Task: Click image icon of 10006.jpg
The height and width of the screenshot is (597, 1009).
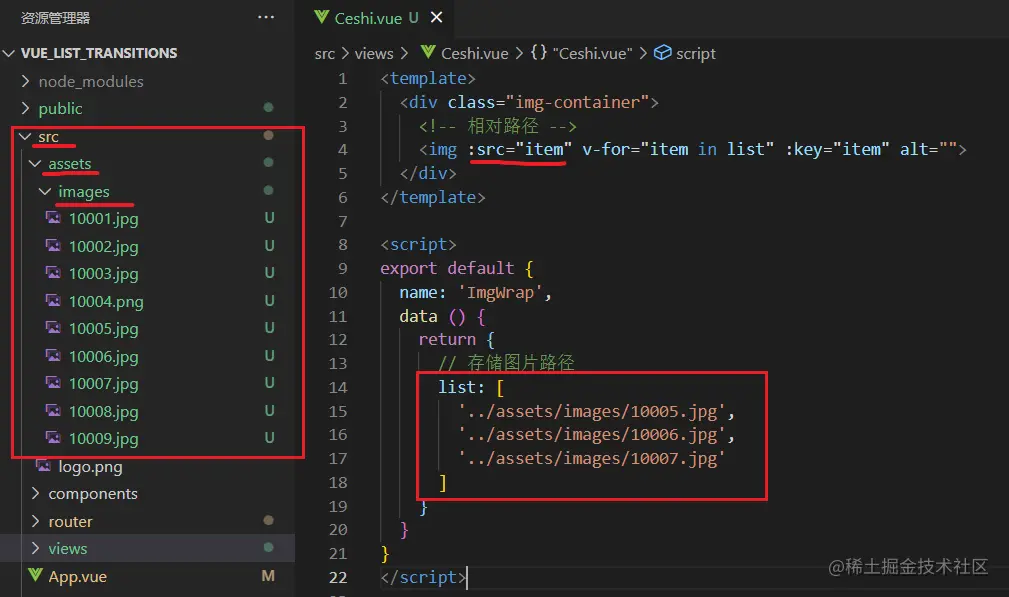Action: 53,356
